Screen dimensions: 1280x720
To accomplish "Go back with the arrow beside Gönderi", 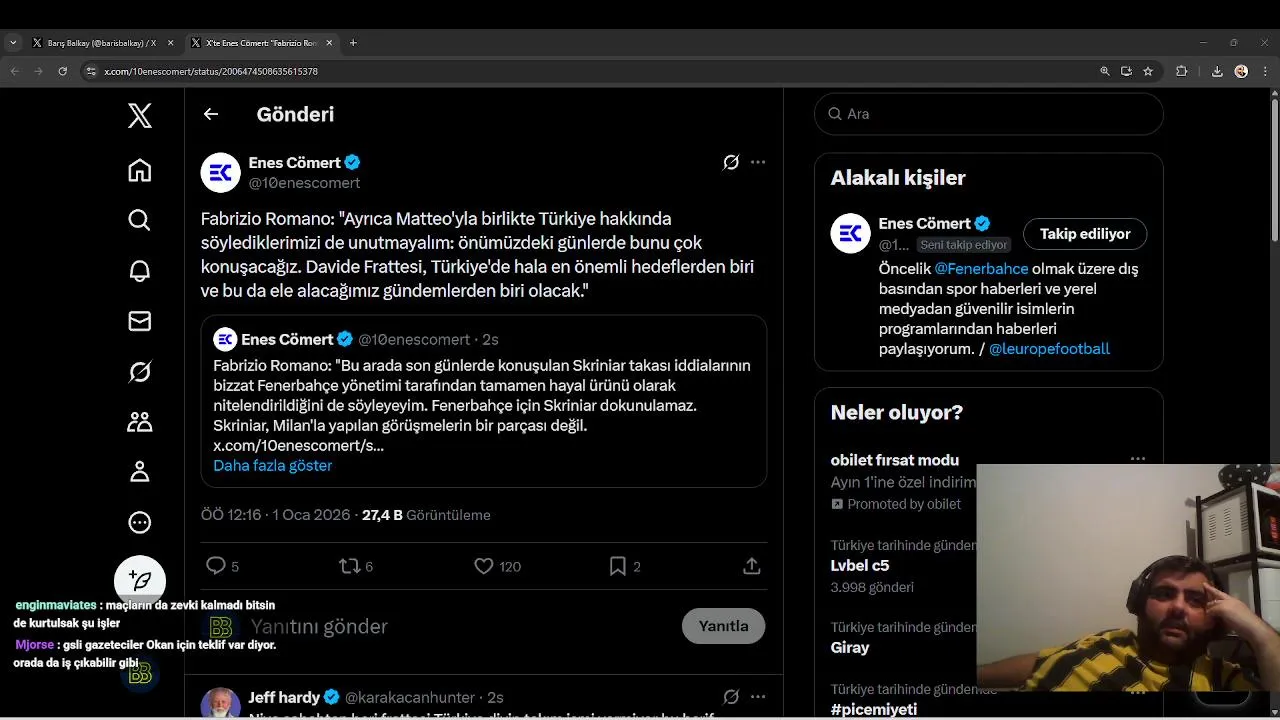I will pyautogui.click(x=211, y=114).
